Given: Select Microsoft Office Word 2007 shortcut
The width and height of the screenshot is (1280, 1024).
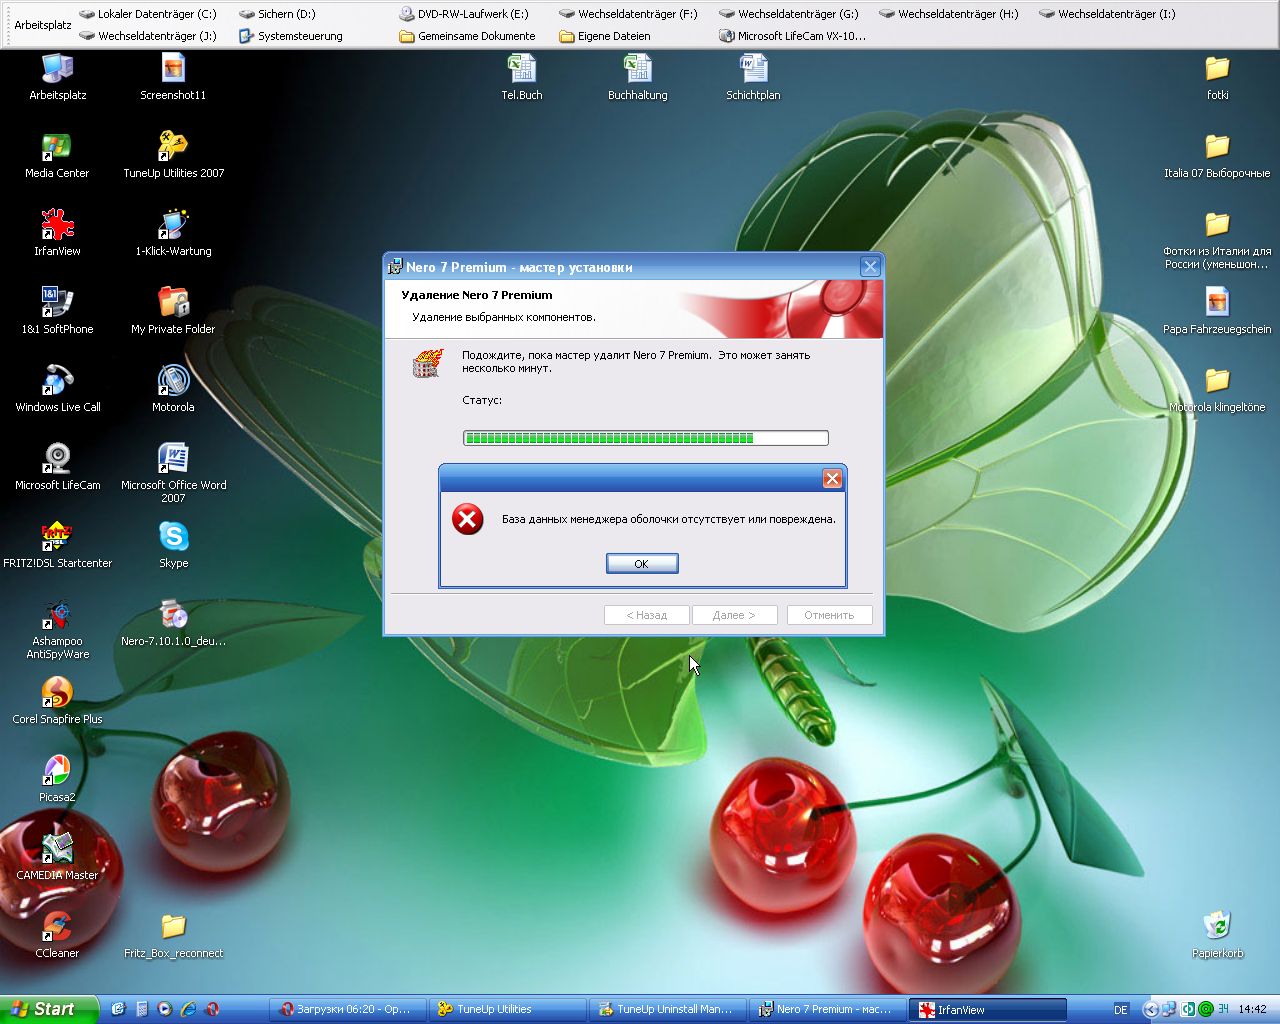Looking at the screenshot, I should click(x=173, y=473).
